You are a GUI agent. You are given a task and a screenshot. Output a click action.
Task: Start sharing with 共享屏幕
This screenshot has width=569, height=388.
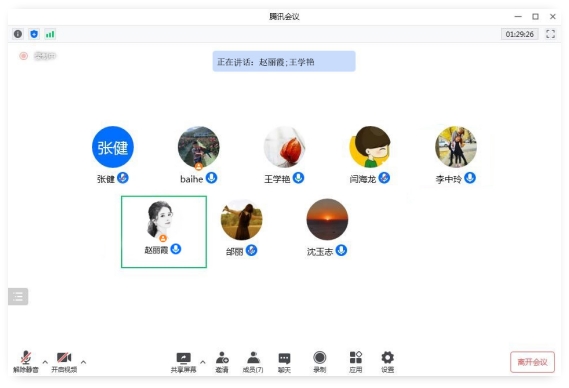pos(184,362)
